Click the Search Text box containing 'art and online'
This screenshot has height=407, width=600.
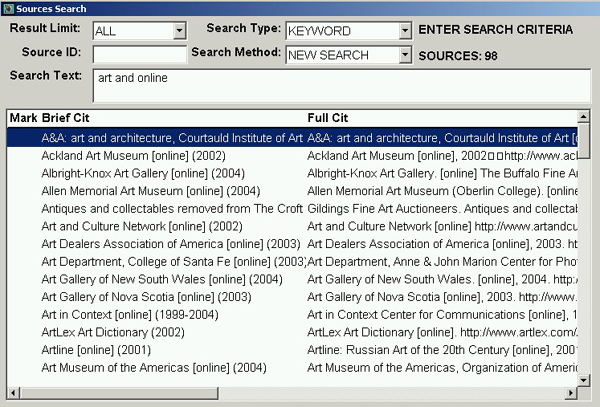[x=342, y=86]
